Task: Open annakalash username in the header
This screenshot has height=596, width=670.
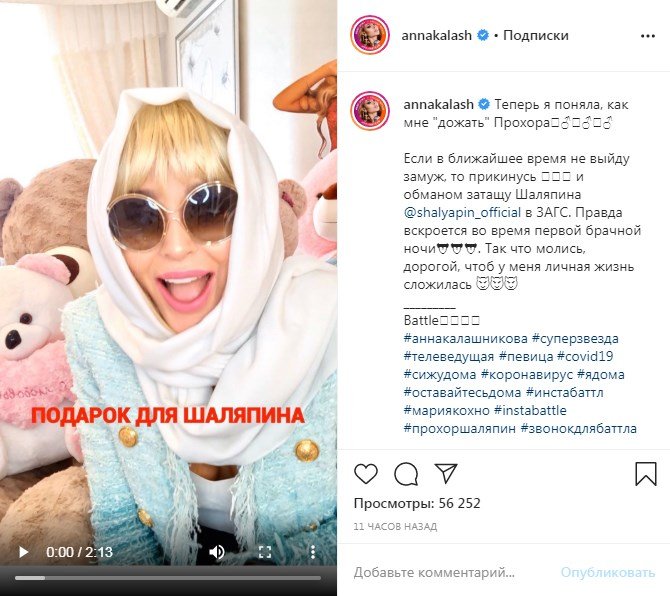Action: pos(436,35)
